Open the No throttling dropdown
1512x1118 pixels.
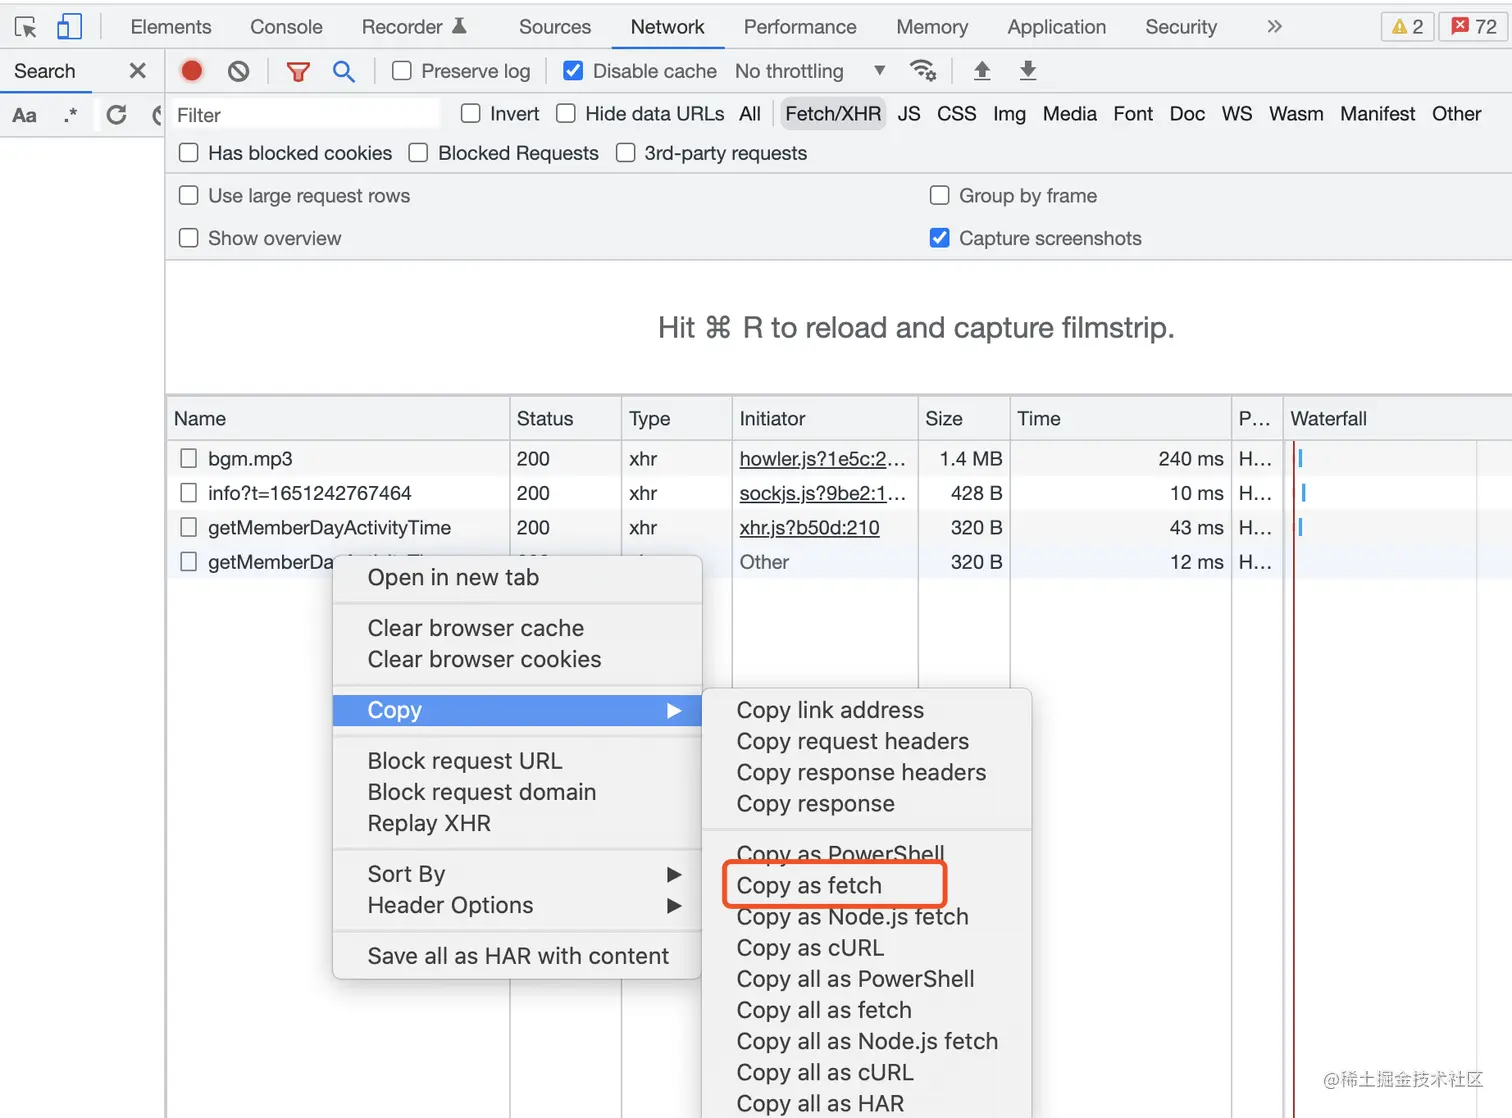[x=810, y=71]
